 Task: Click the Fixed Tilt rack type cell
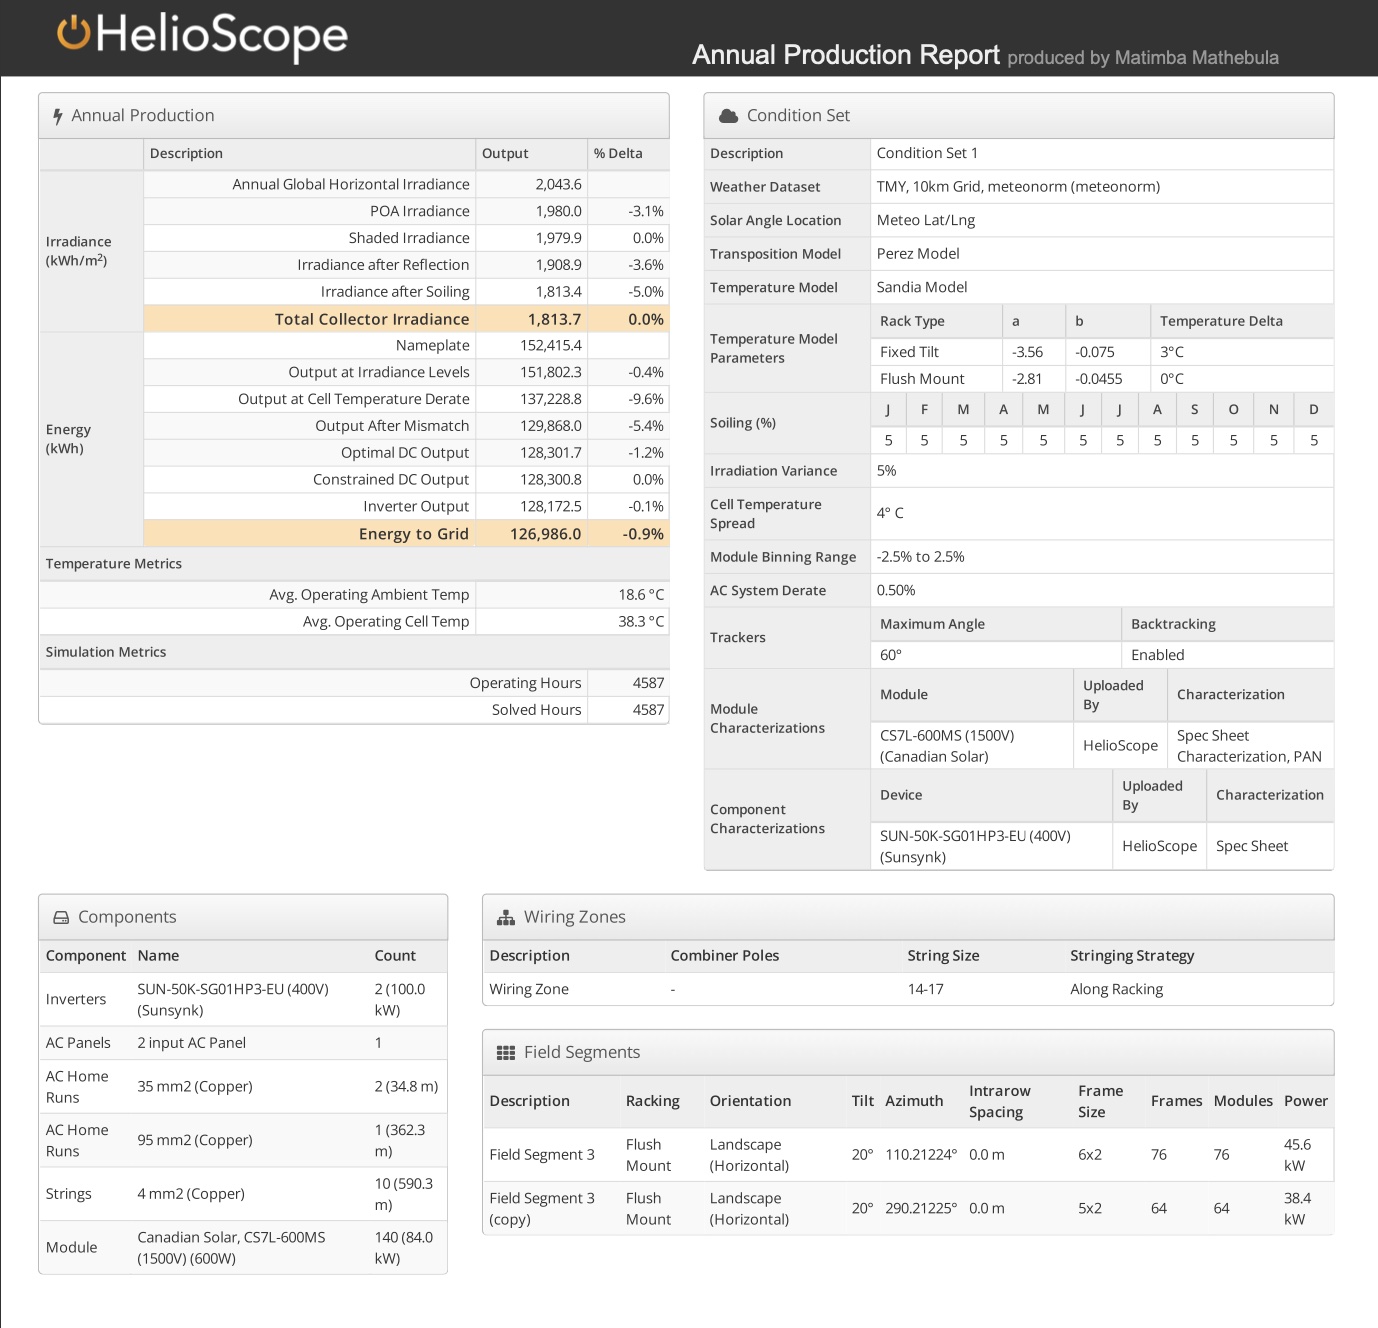click(x=909, y=352)
